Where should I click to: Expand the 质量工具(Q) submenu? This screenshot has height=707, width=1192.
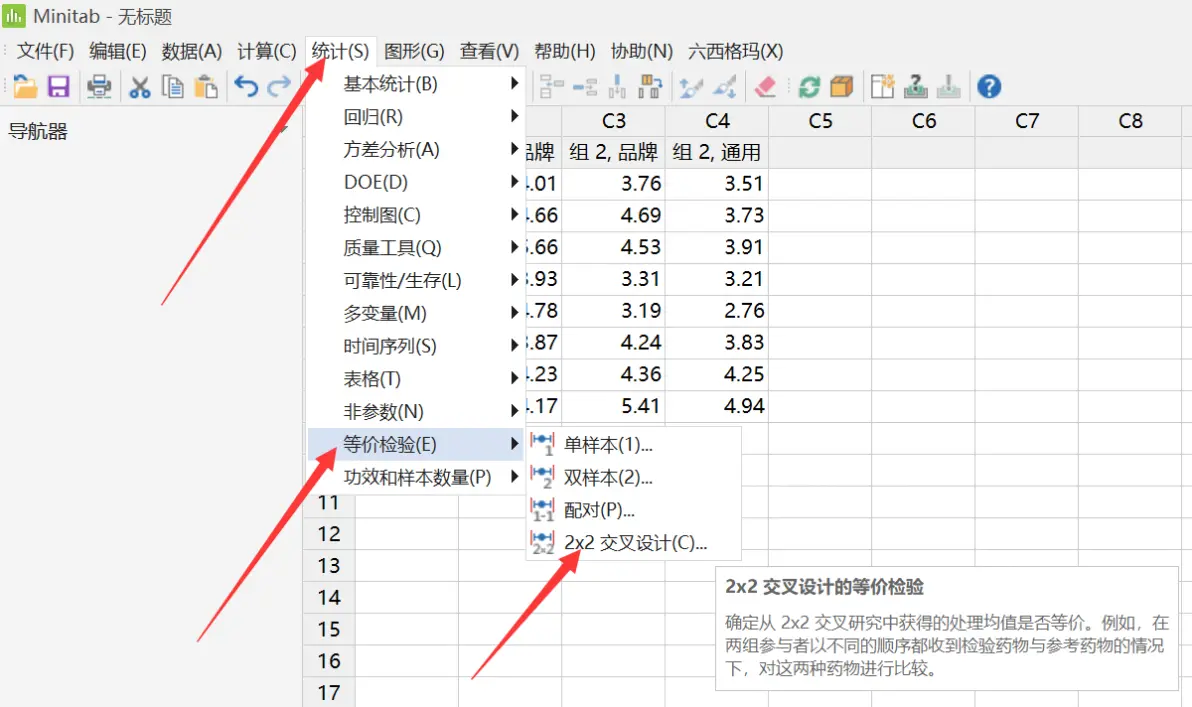416,247
